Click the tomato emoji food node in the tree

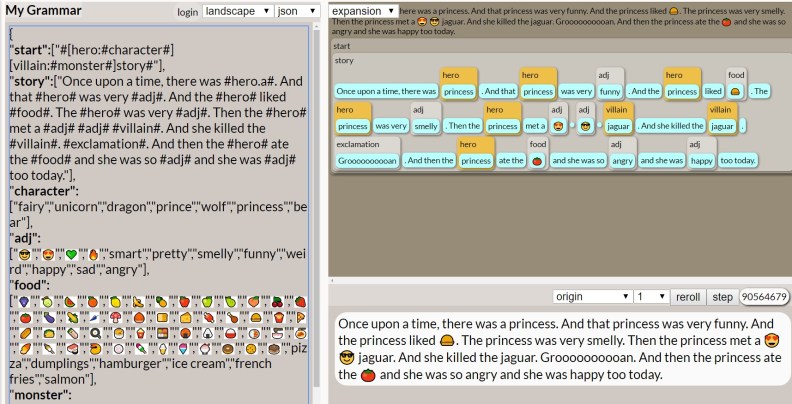pyautogui.click(x=536, y=160)
